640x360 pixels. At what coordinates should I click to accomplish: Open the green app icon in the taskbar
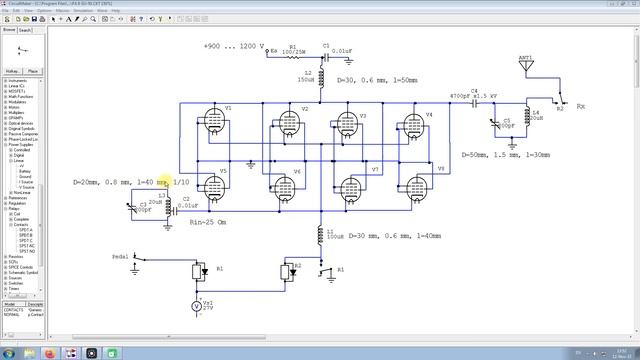pyautogui.click(x=112, y=353)
